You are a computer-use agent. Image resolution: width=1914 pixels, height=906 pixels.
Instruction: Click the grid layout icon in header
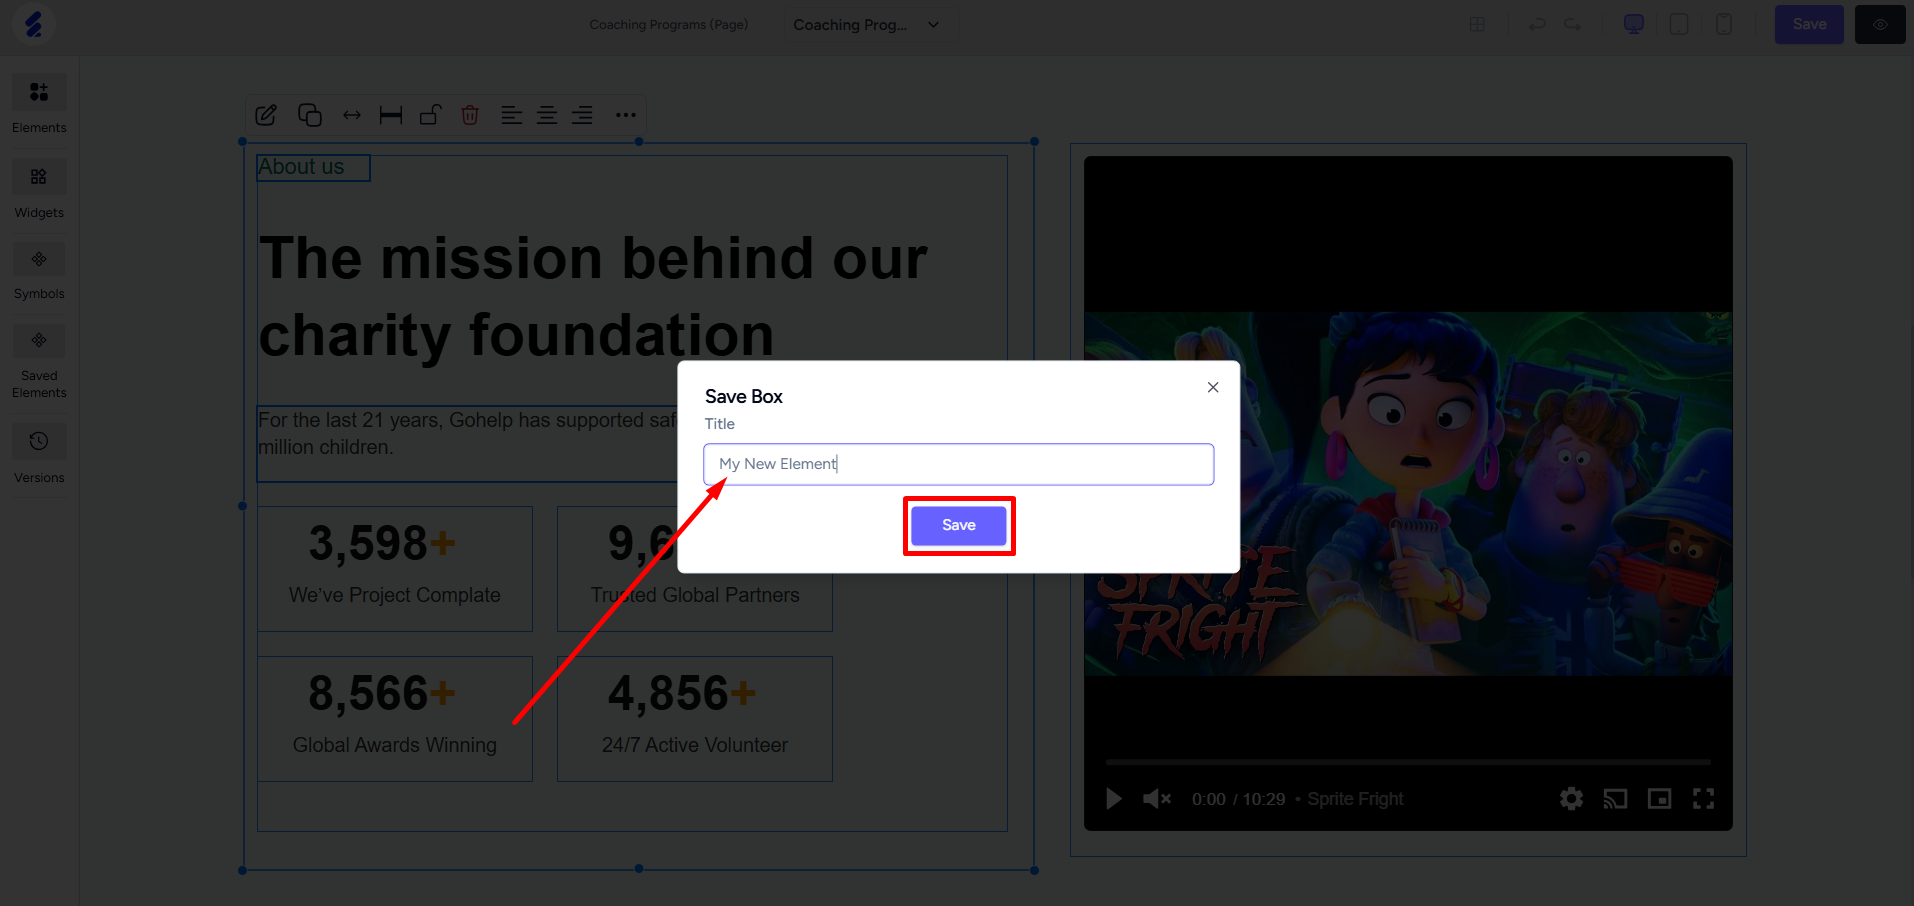tap(1477, 24)
